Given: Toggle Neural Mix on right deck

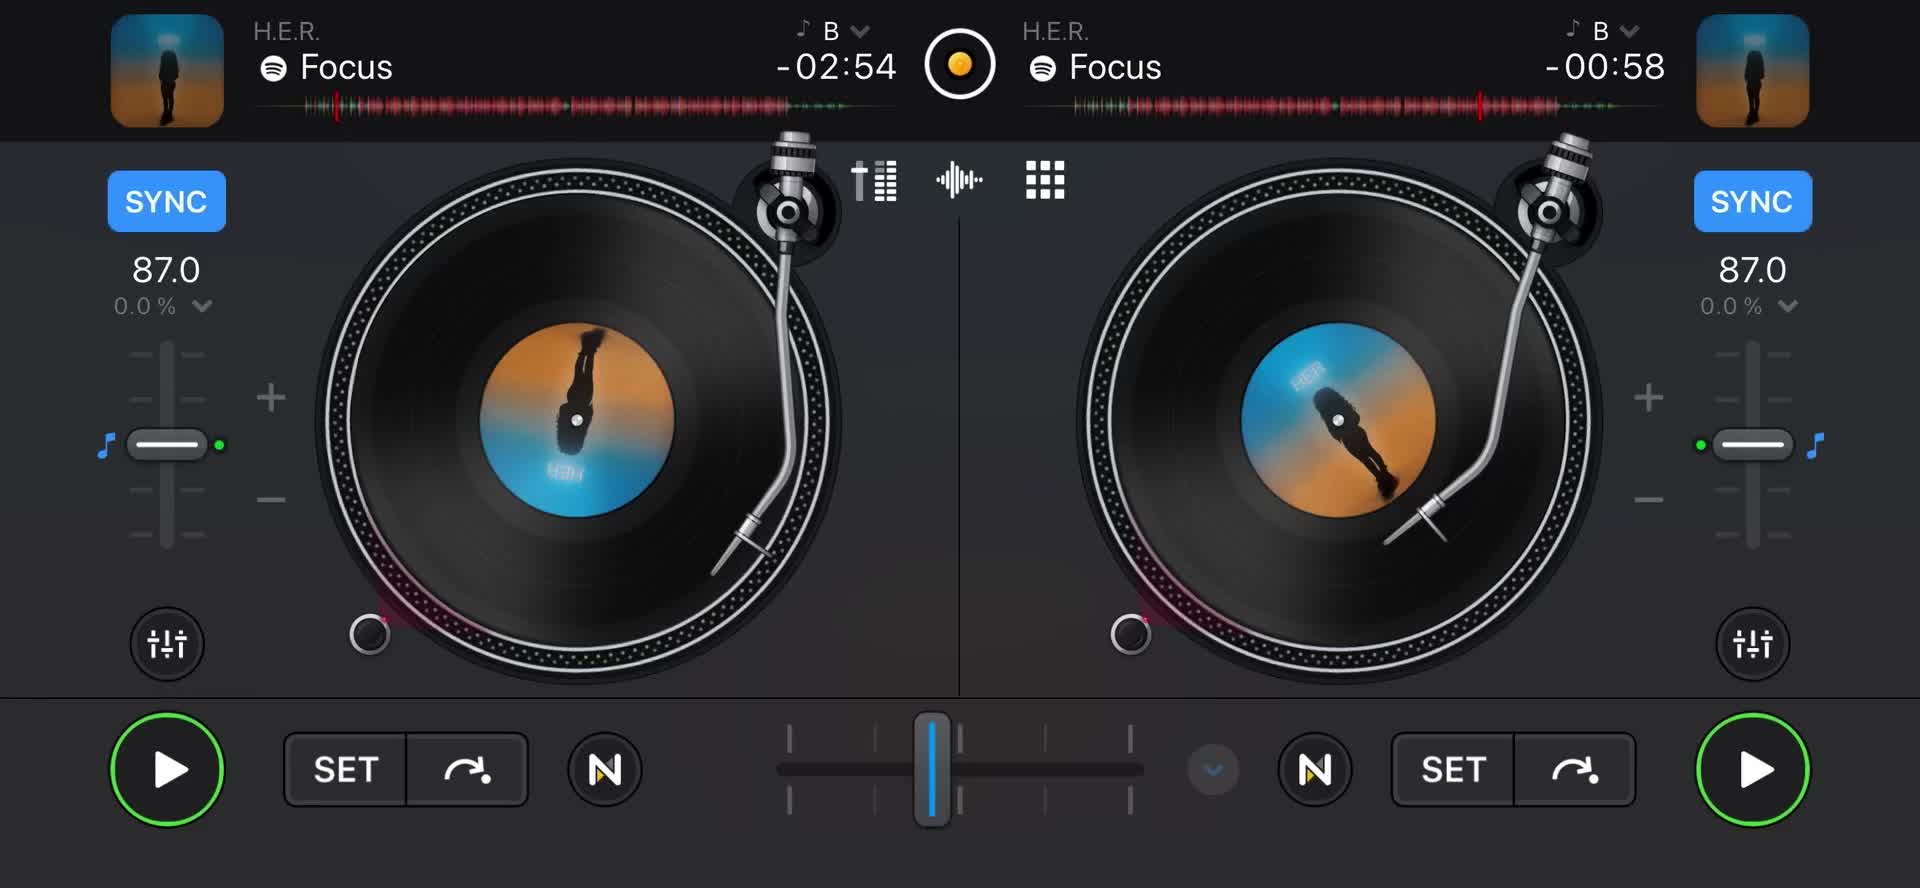Looking at the screenshot, I should coord(1314,770).
